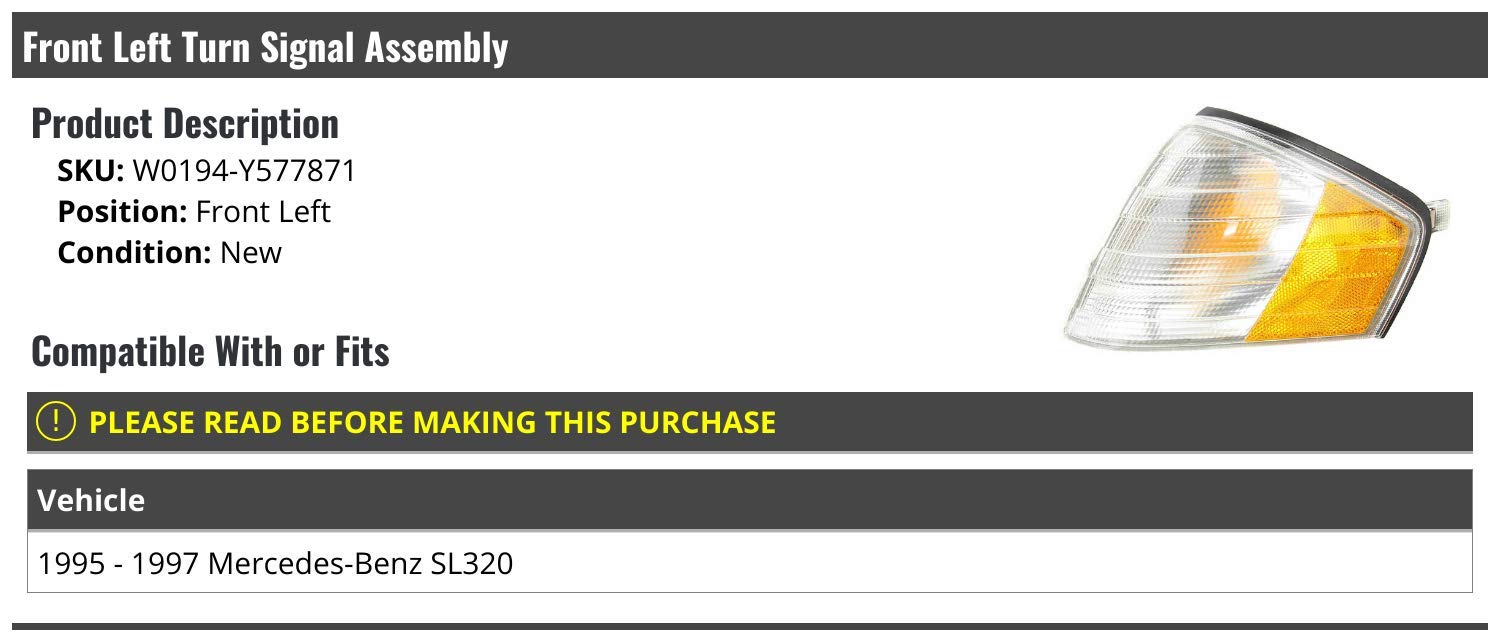Click the 'Compatible With or Fits' heading
This screenshot has height=642, width=1500.
pos(210,351)
